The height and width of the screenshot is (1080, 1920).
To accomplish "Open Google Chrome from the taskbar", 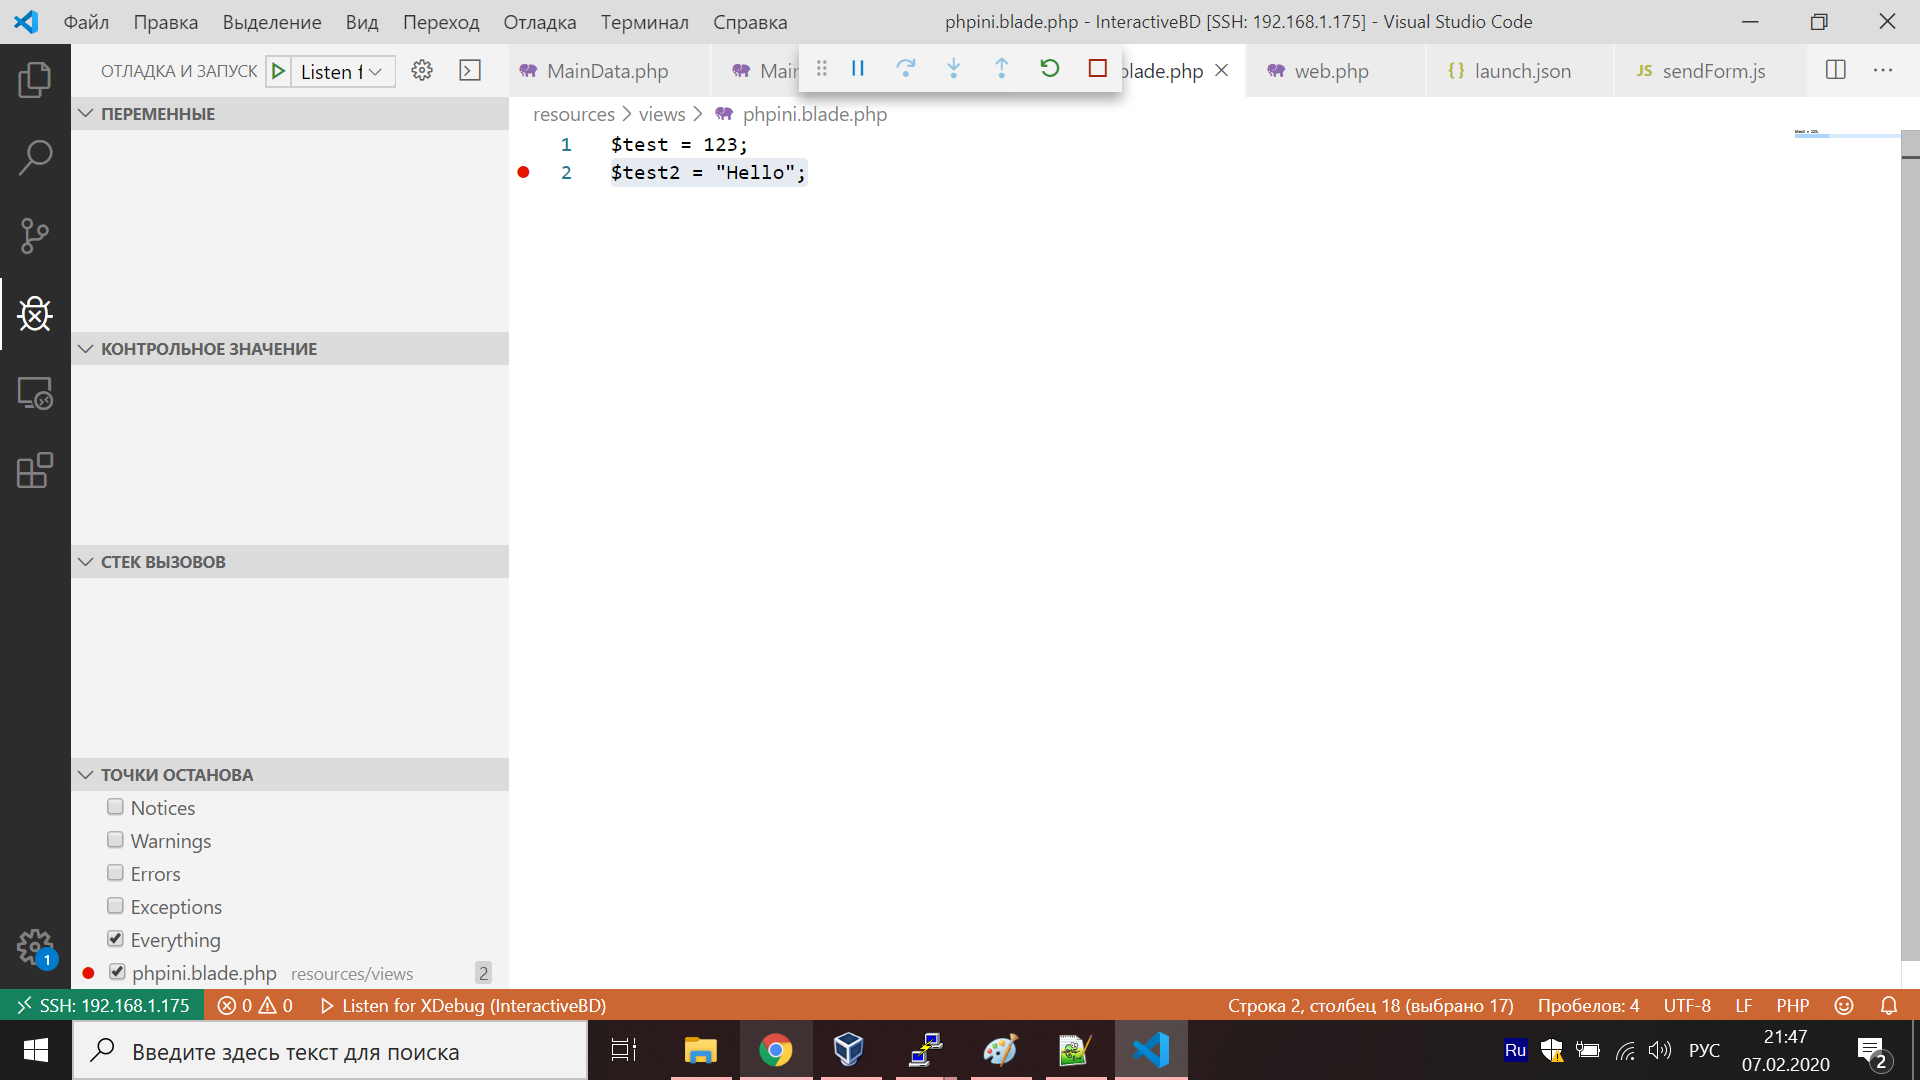I will pyautogui.click(x=775, y=1051).
